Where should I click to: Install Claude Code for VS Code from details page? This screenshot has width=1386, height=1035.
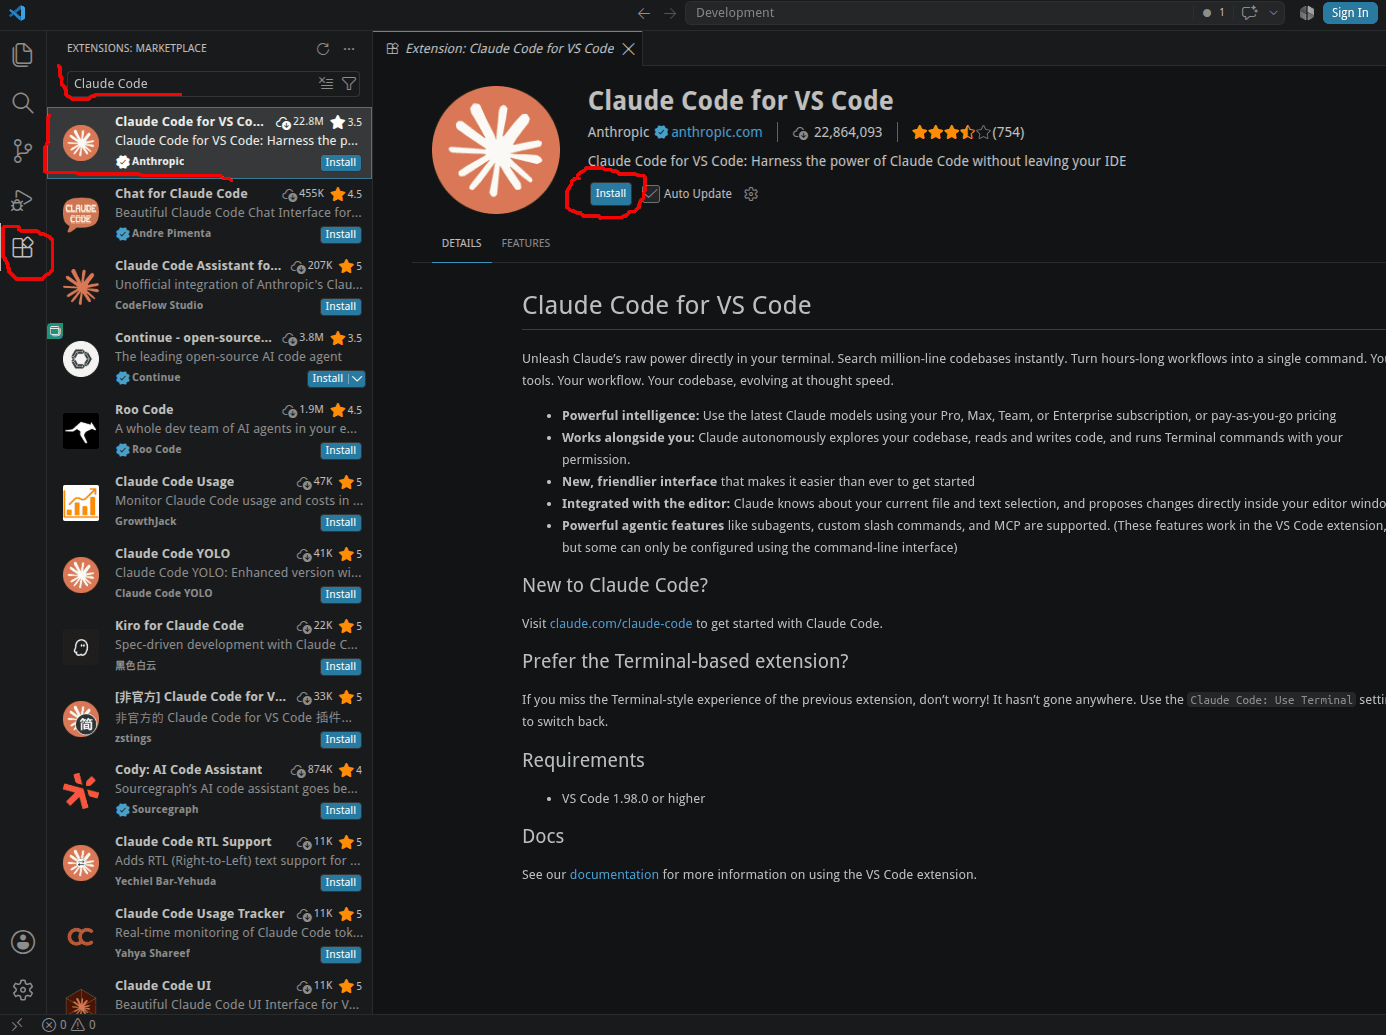(611, 194)
